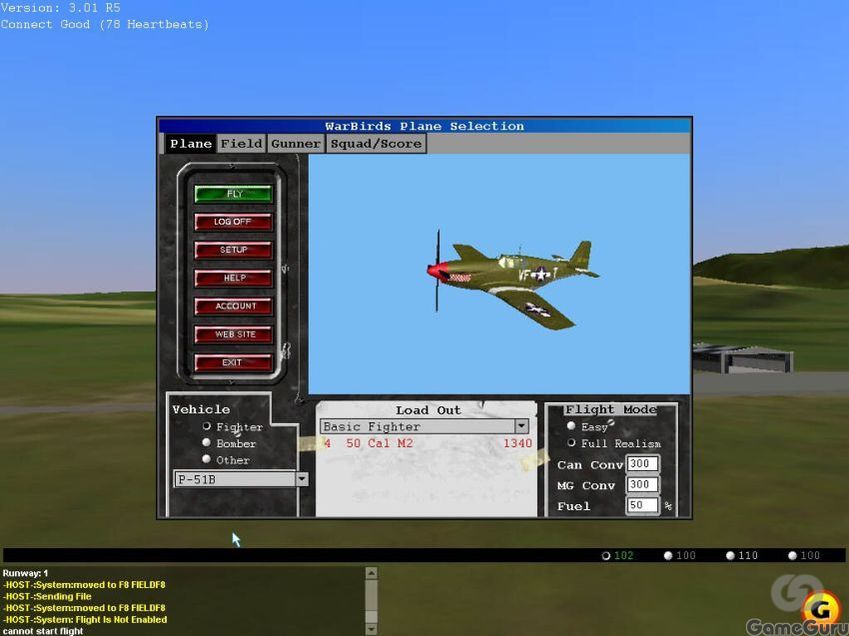Expand the P-51B plane dropdown
849x636 pixels.
(302, 479)
